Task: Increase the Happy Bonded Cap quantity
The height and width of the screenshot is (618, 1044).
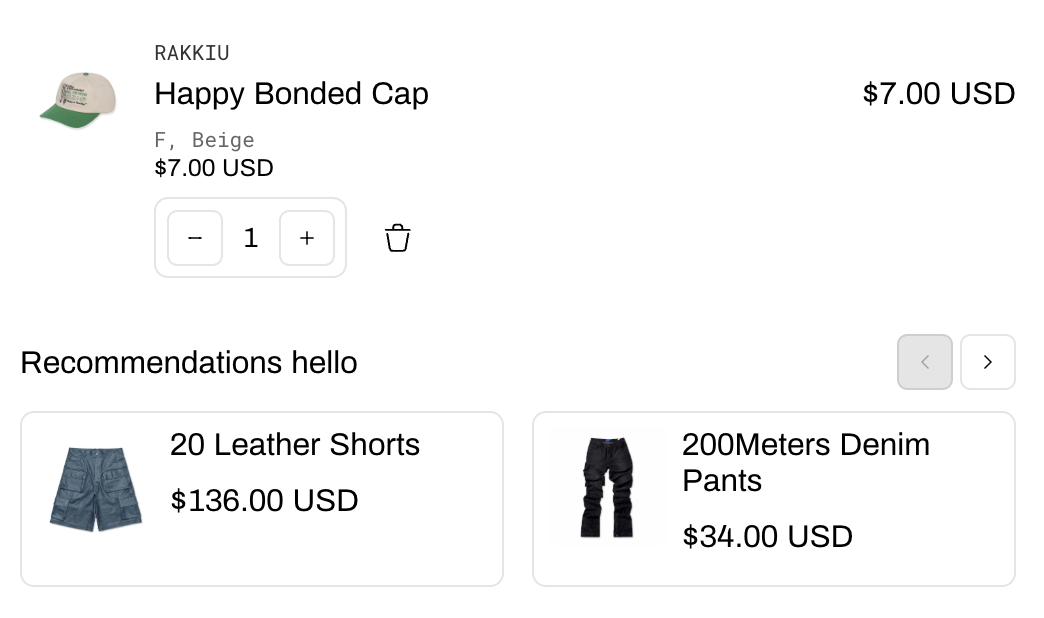Action: pyautogui.click(x=307, y=238)
